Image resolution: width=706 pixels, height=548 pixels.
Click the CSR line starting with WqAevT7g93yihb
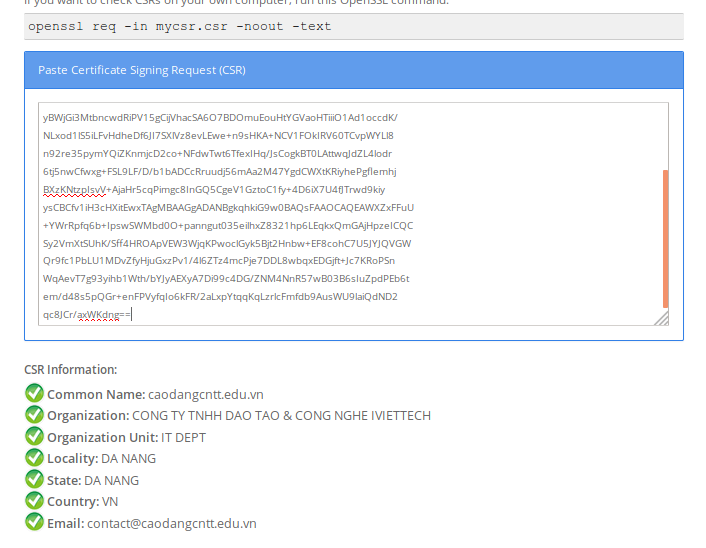pos(226,279)
